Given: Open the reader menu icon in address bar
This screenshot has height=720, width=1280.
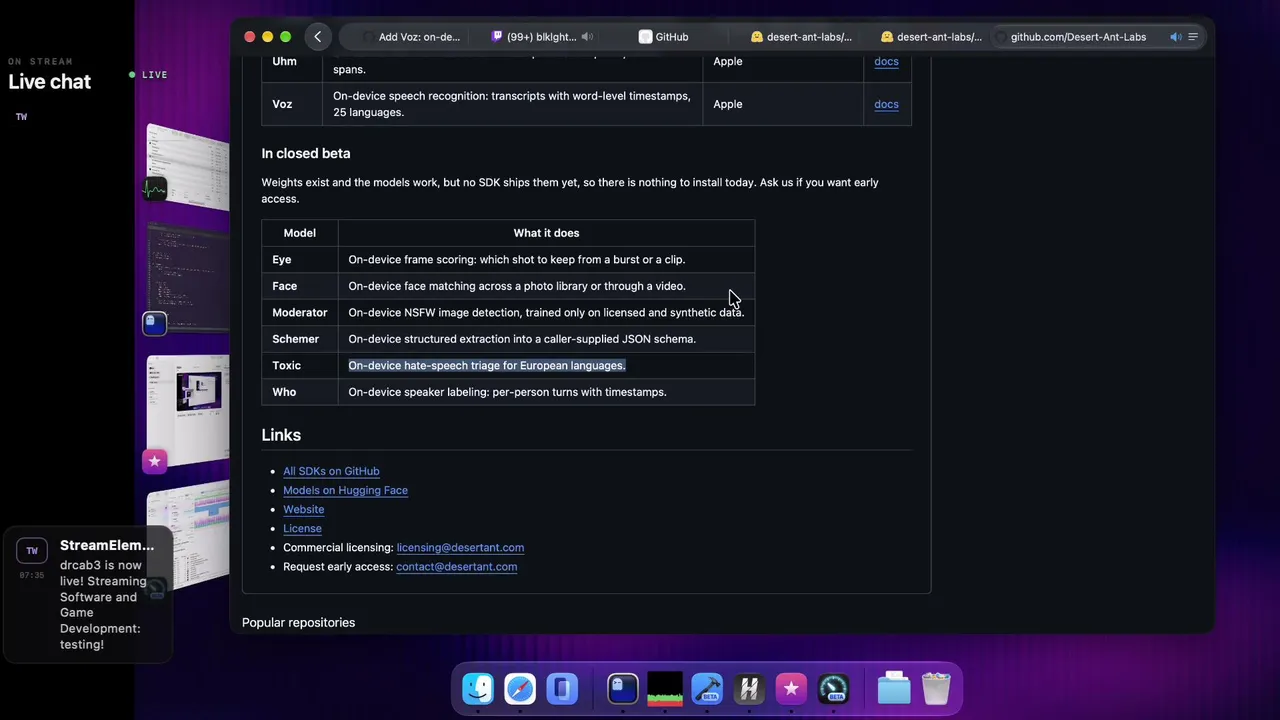Looking at the screenshot, I should point(1193,37).
